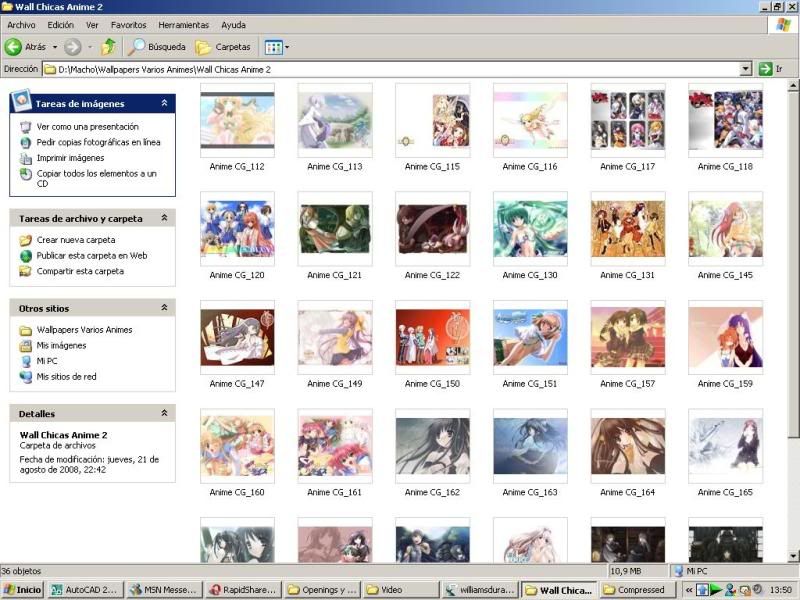
Task: Go back with the Atrás button
Action: coord(26,47)
